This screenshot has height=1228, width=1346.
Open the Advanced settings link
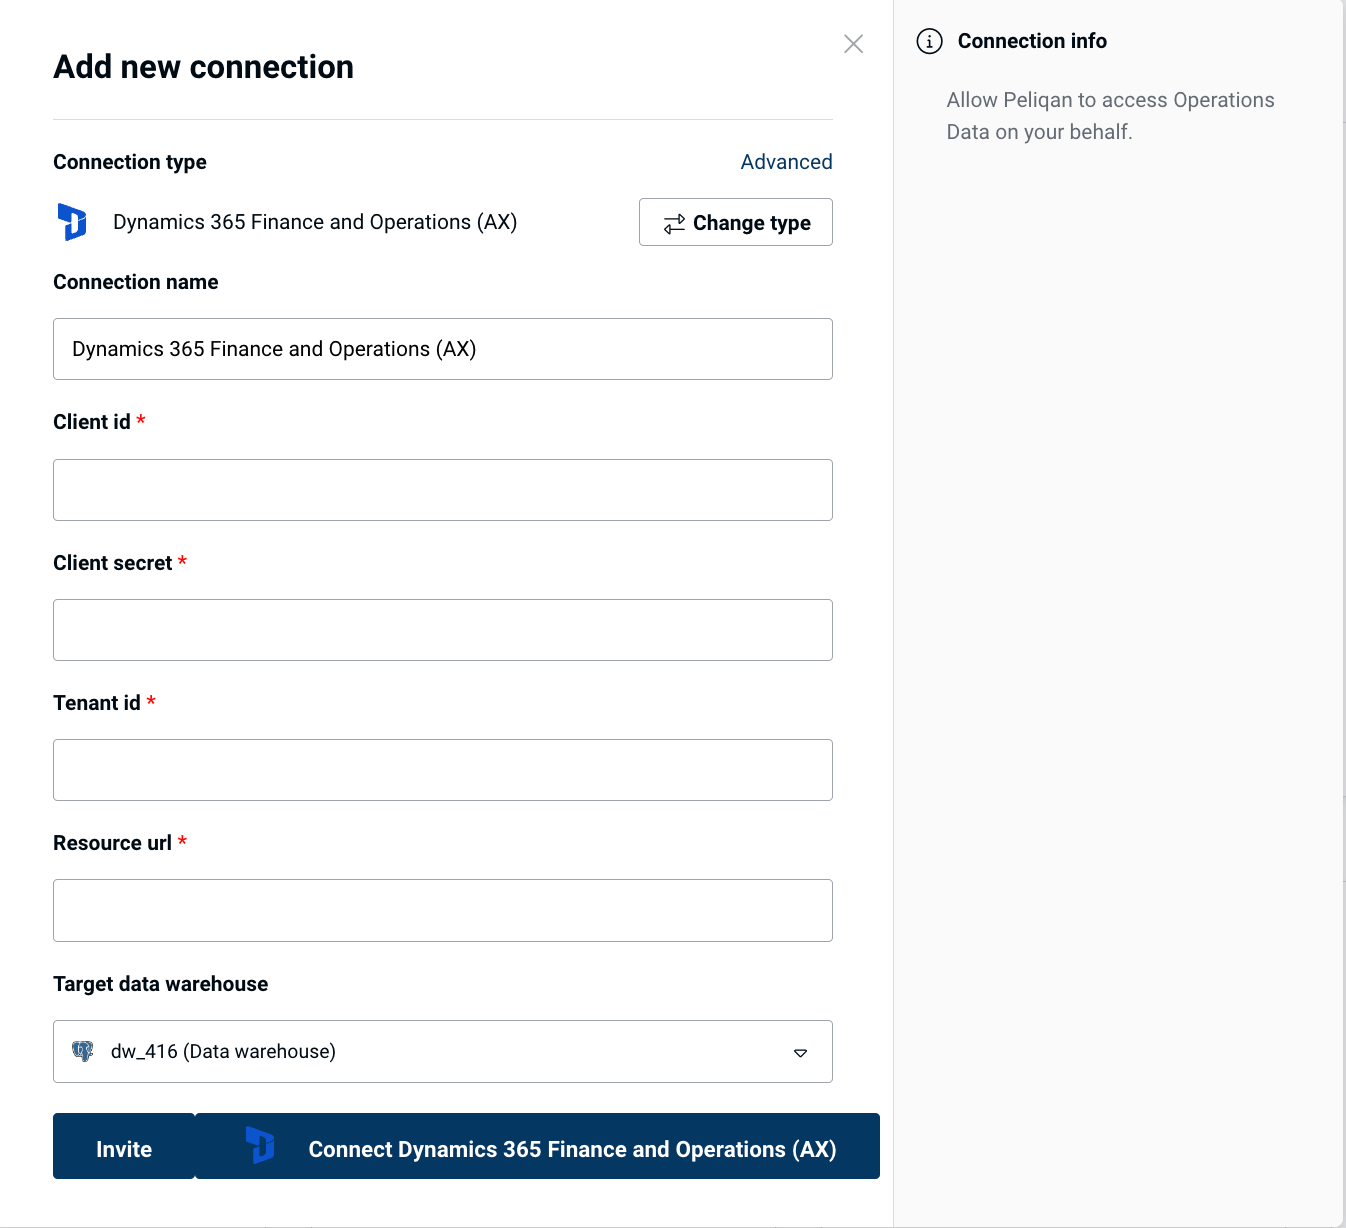(x=786, y=162)
